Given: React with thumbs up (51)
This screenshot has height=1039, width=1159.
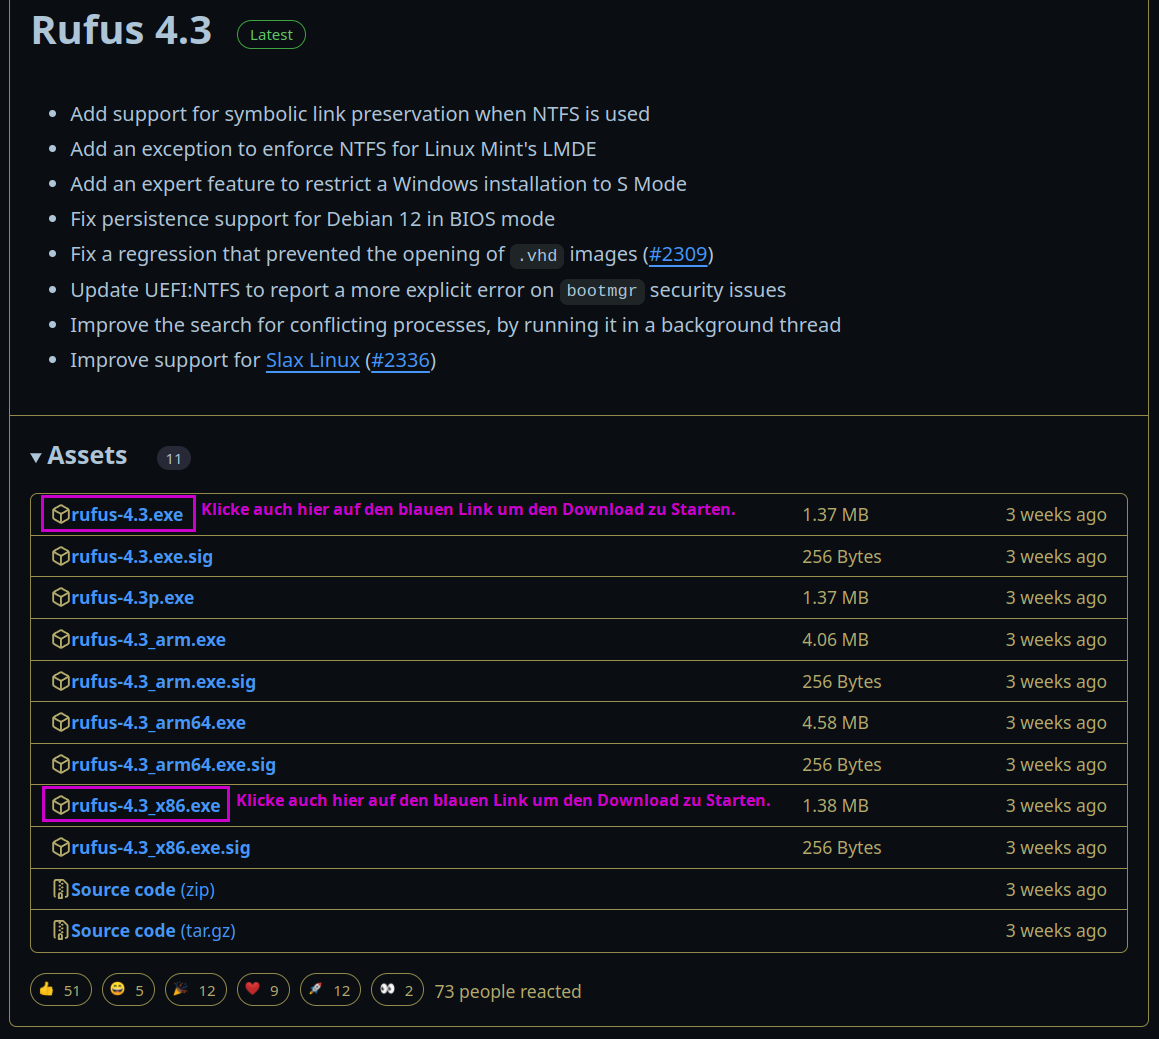Looking at the screenshot, I should pos(61,990).
